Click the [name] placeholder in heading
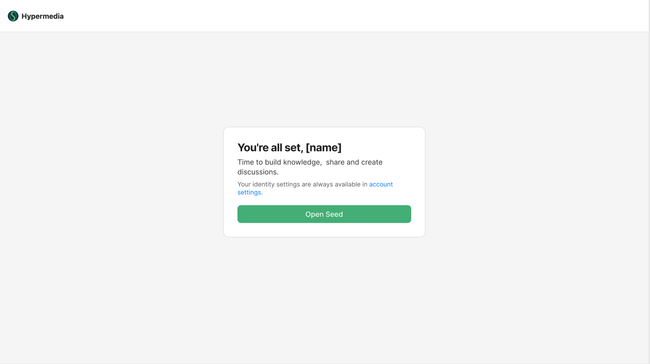This screenshot has width=650, height=364. (323, 148)
